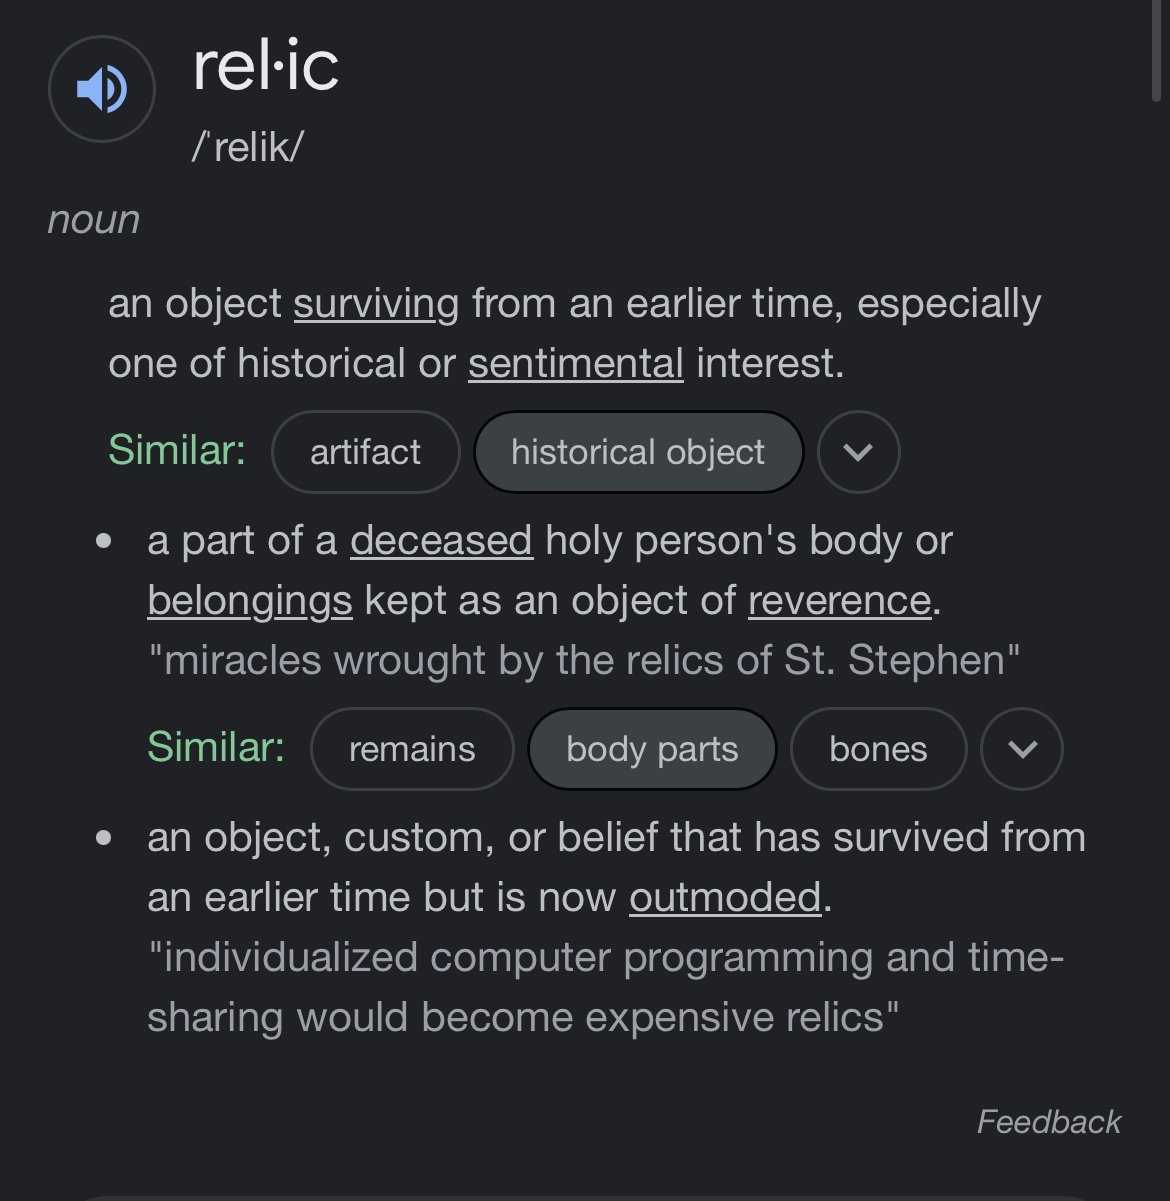1170x1201 pixels.
Task: Follow the belongings definition link
Action: (250, 601)
